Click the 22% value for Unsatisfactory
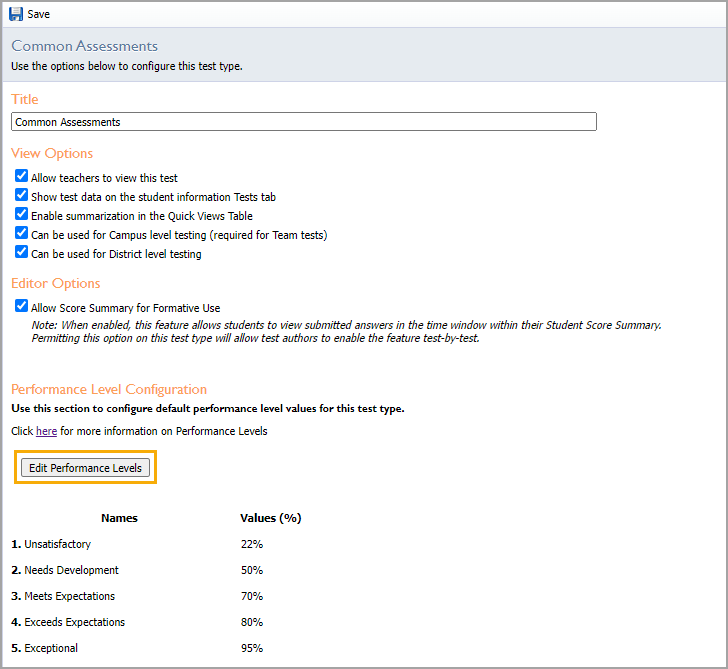 (252, 544)
